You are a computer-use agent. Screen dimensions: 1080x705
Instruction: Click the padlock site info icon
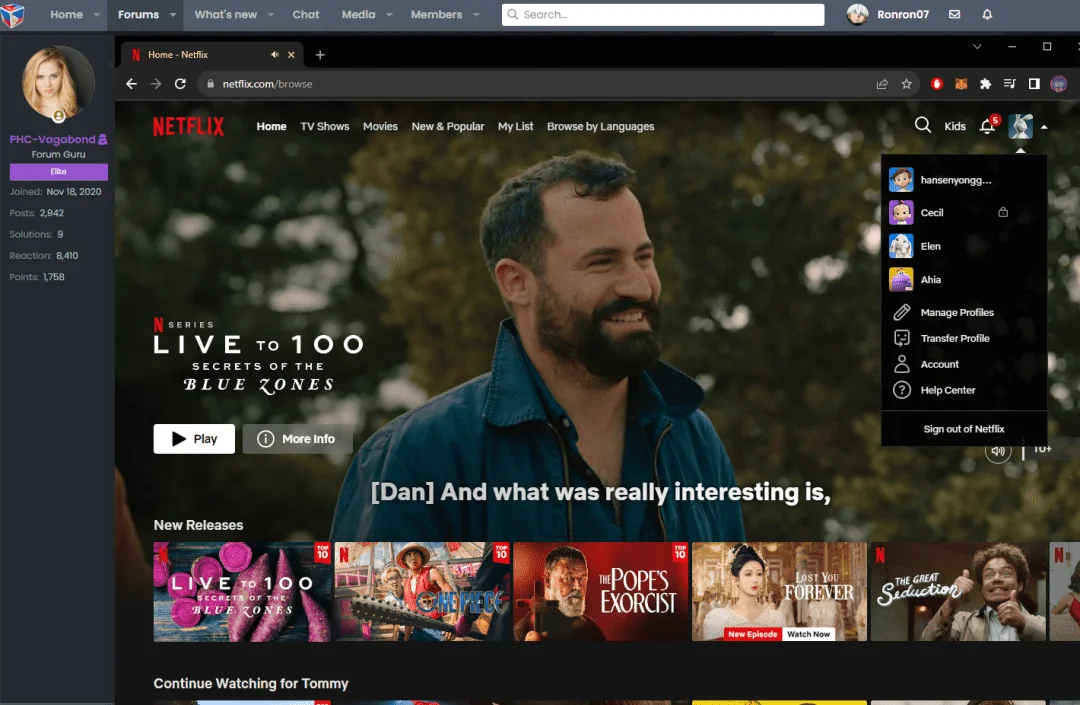211,84
